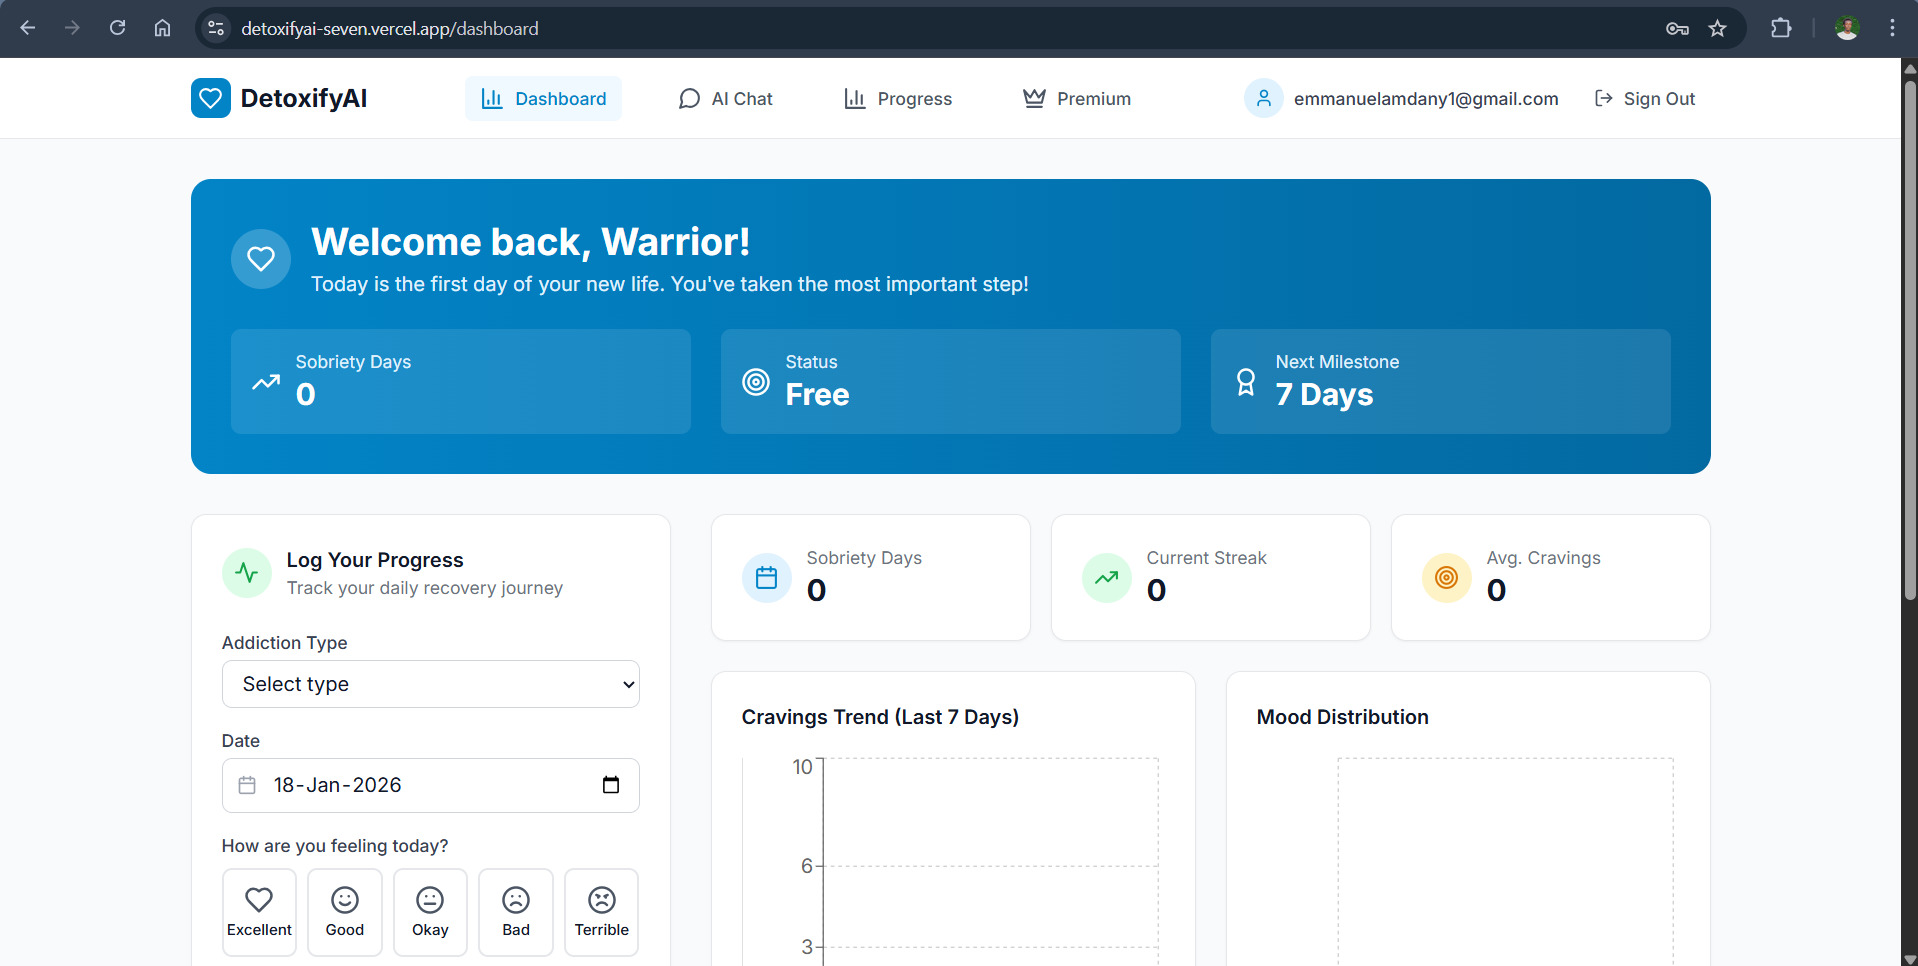Image resolution: width=1918 pixels, height=966 pixels.
Task: Click the Status Free value
Action: pyautogui.click(x=817, y=395)
